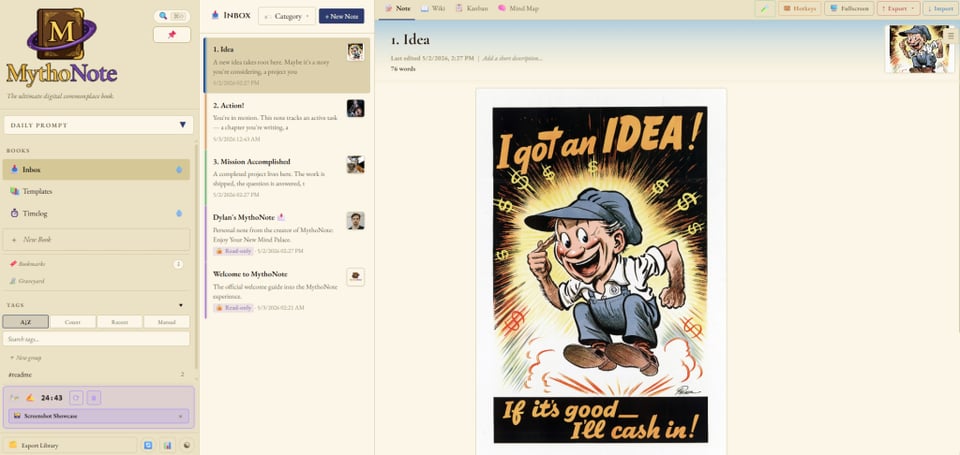Select the Count tag sort option
Screen dimensions: 960x455
[x=72, y=322]
